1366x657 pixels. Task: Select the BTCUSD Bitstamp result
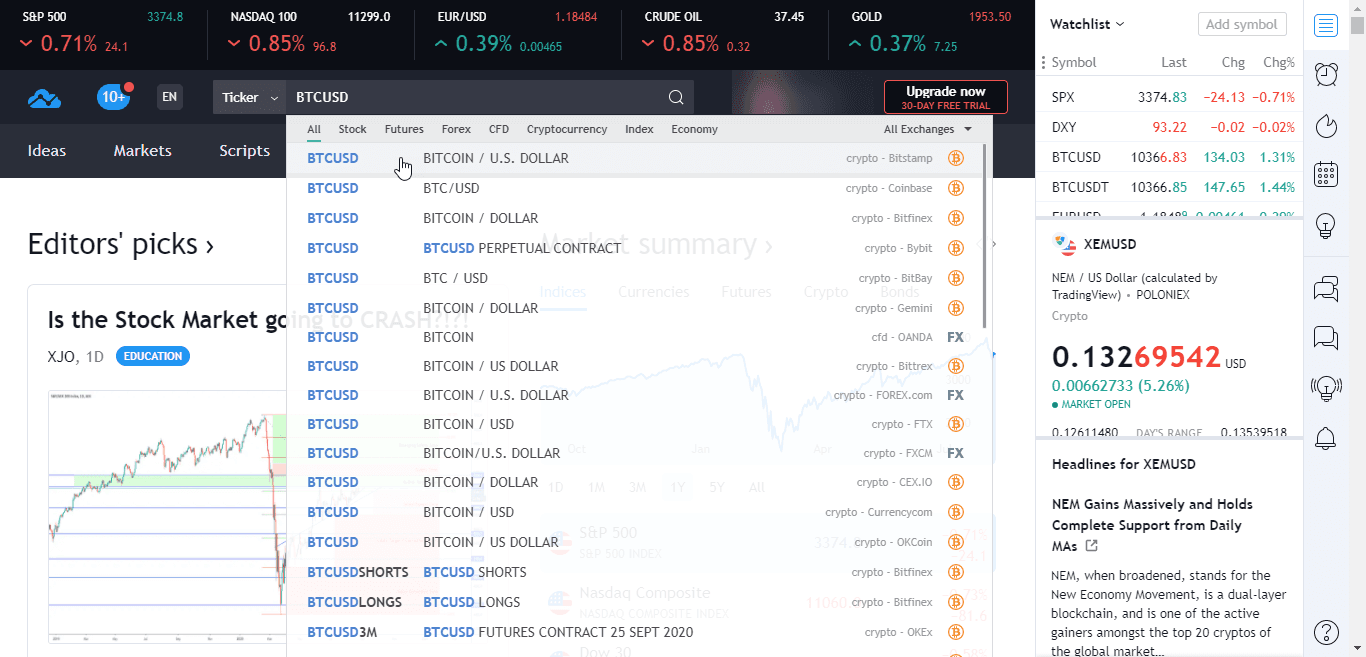point(634,158)
